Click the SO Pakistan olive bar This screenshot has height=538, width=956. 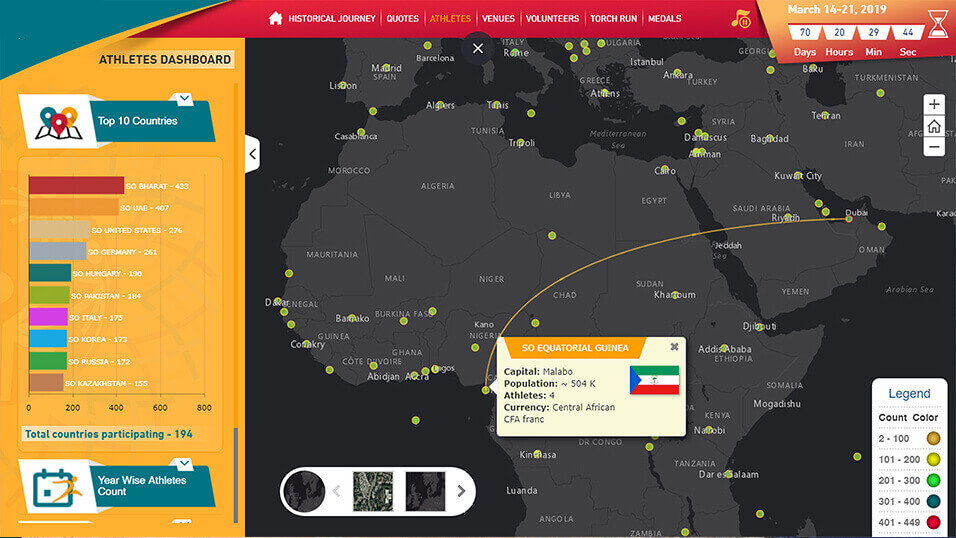click(49, 295)
